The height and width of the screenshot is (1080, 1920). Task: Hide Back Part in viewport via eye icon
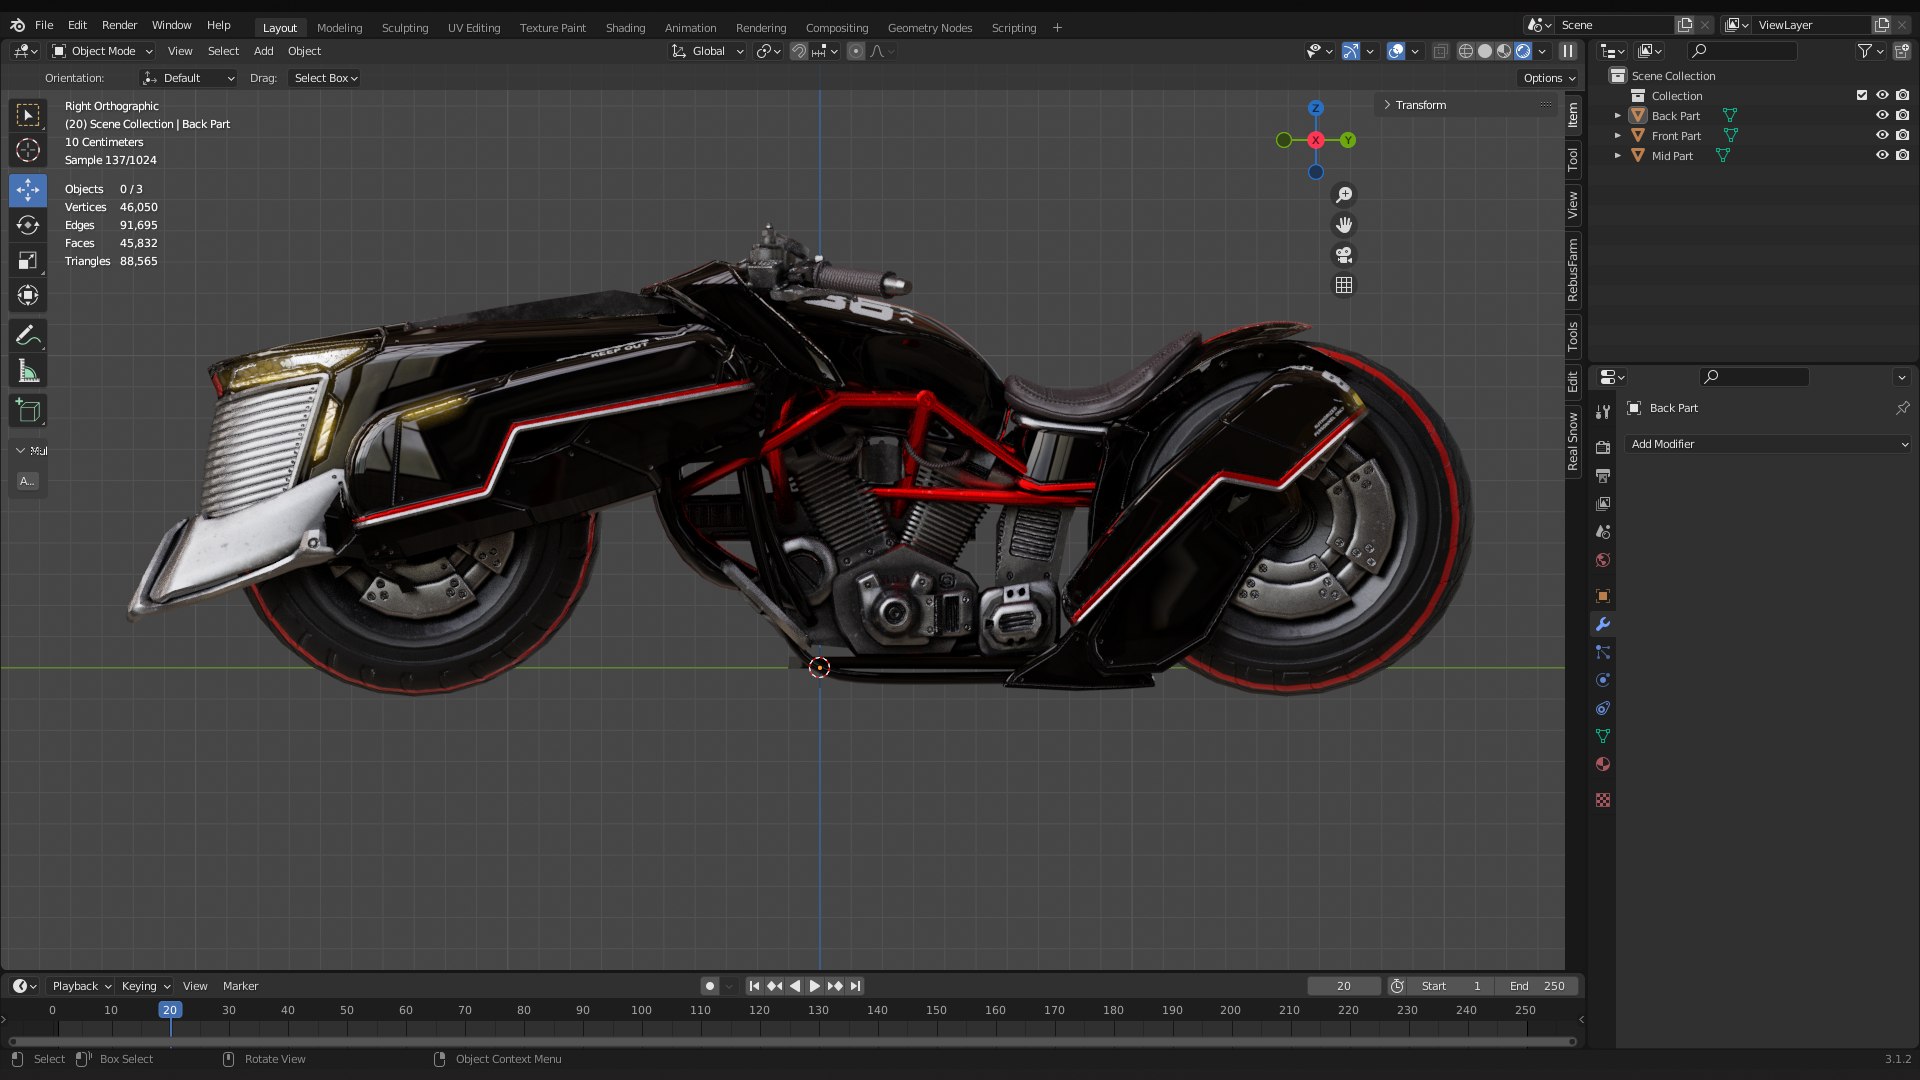(x=1882, y=116)
